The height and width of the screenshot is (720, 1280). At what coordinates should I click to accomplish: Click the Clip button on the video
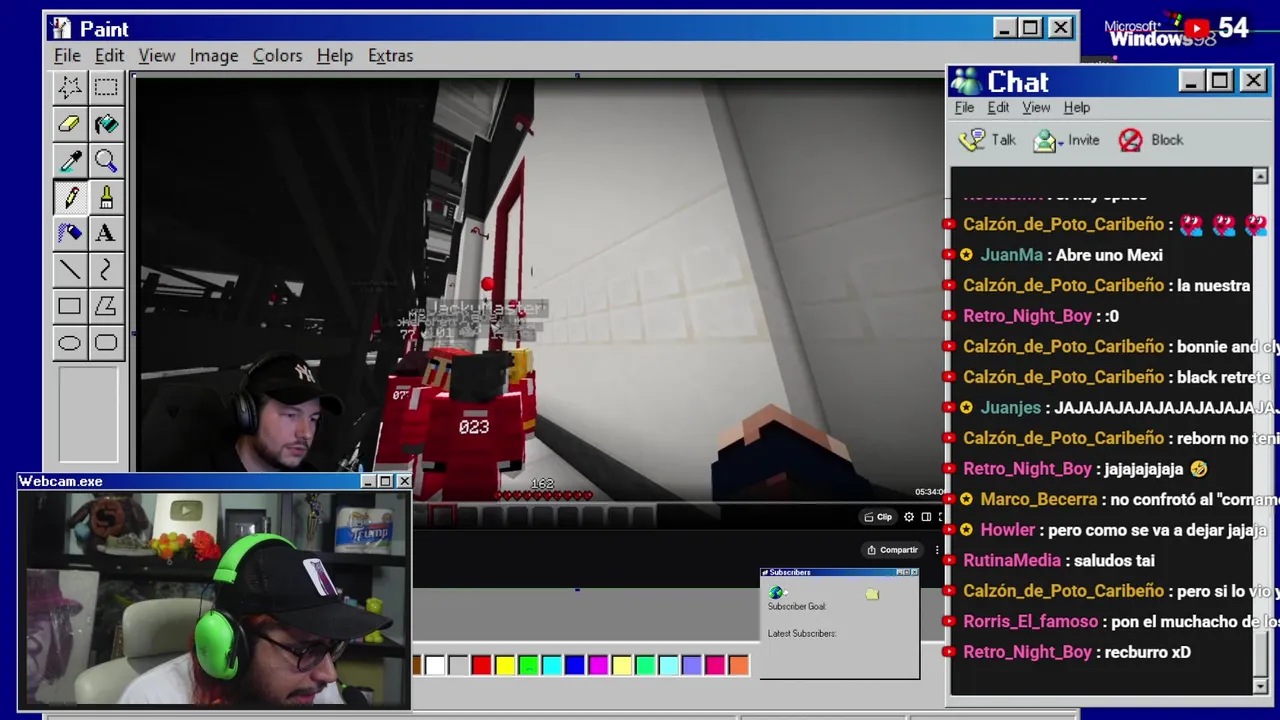878,517
